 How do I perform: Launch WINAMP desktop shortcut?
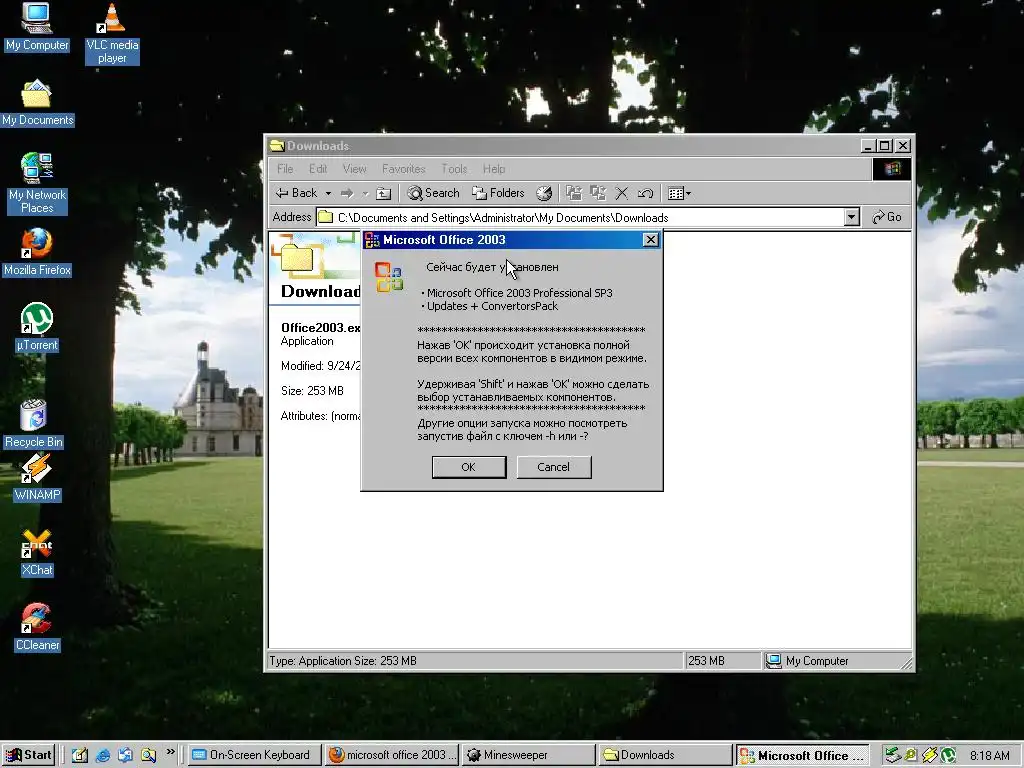pos(37,478)
